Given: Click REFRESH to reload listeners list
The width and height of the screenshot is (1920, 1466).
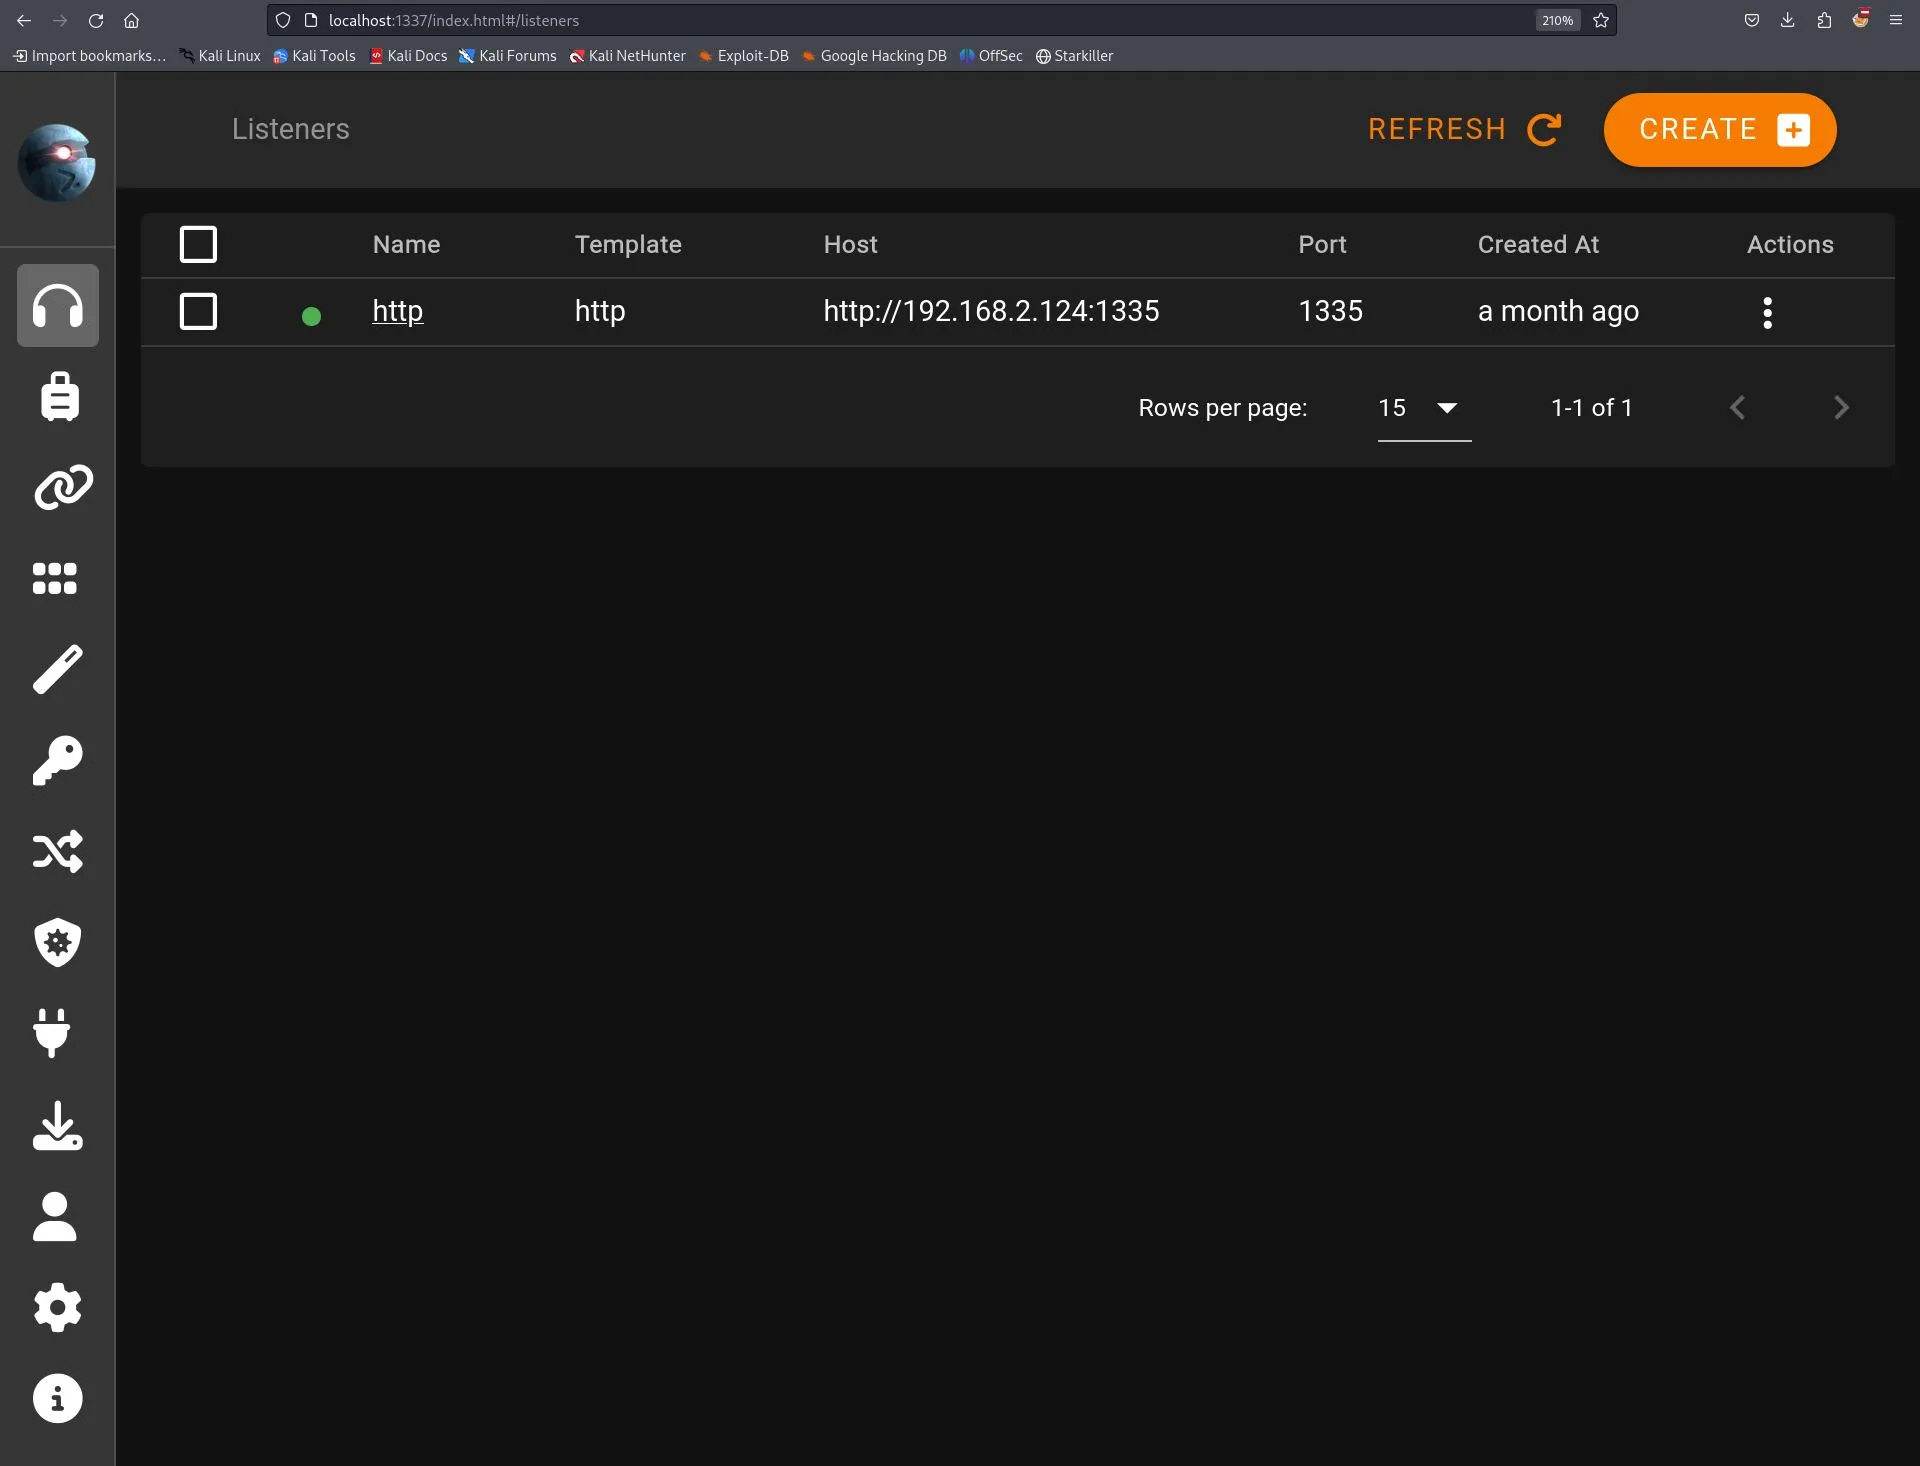Looking at the screenshot, I should pyautogui.click(x=1464, y=129).
